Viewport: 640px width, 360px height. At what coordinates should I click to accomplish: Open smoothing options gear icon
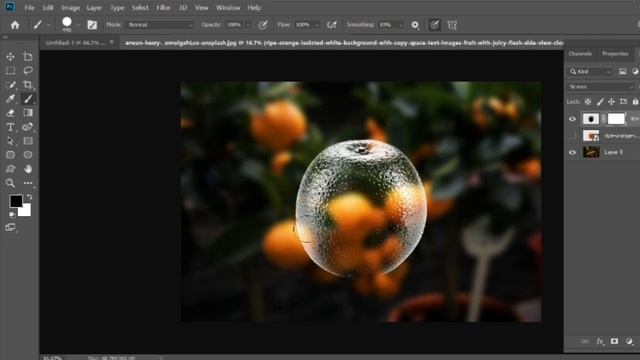415,25
